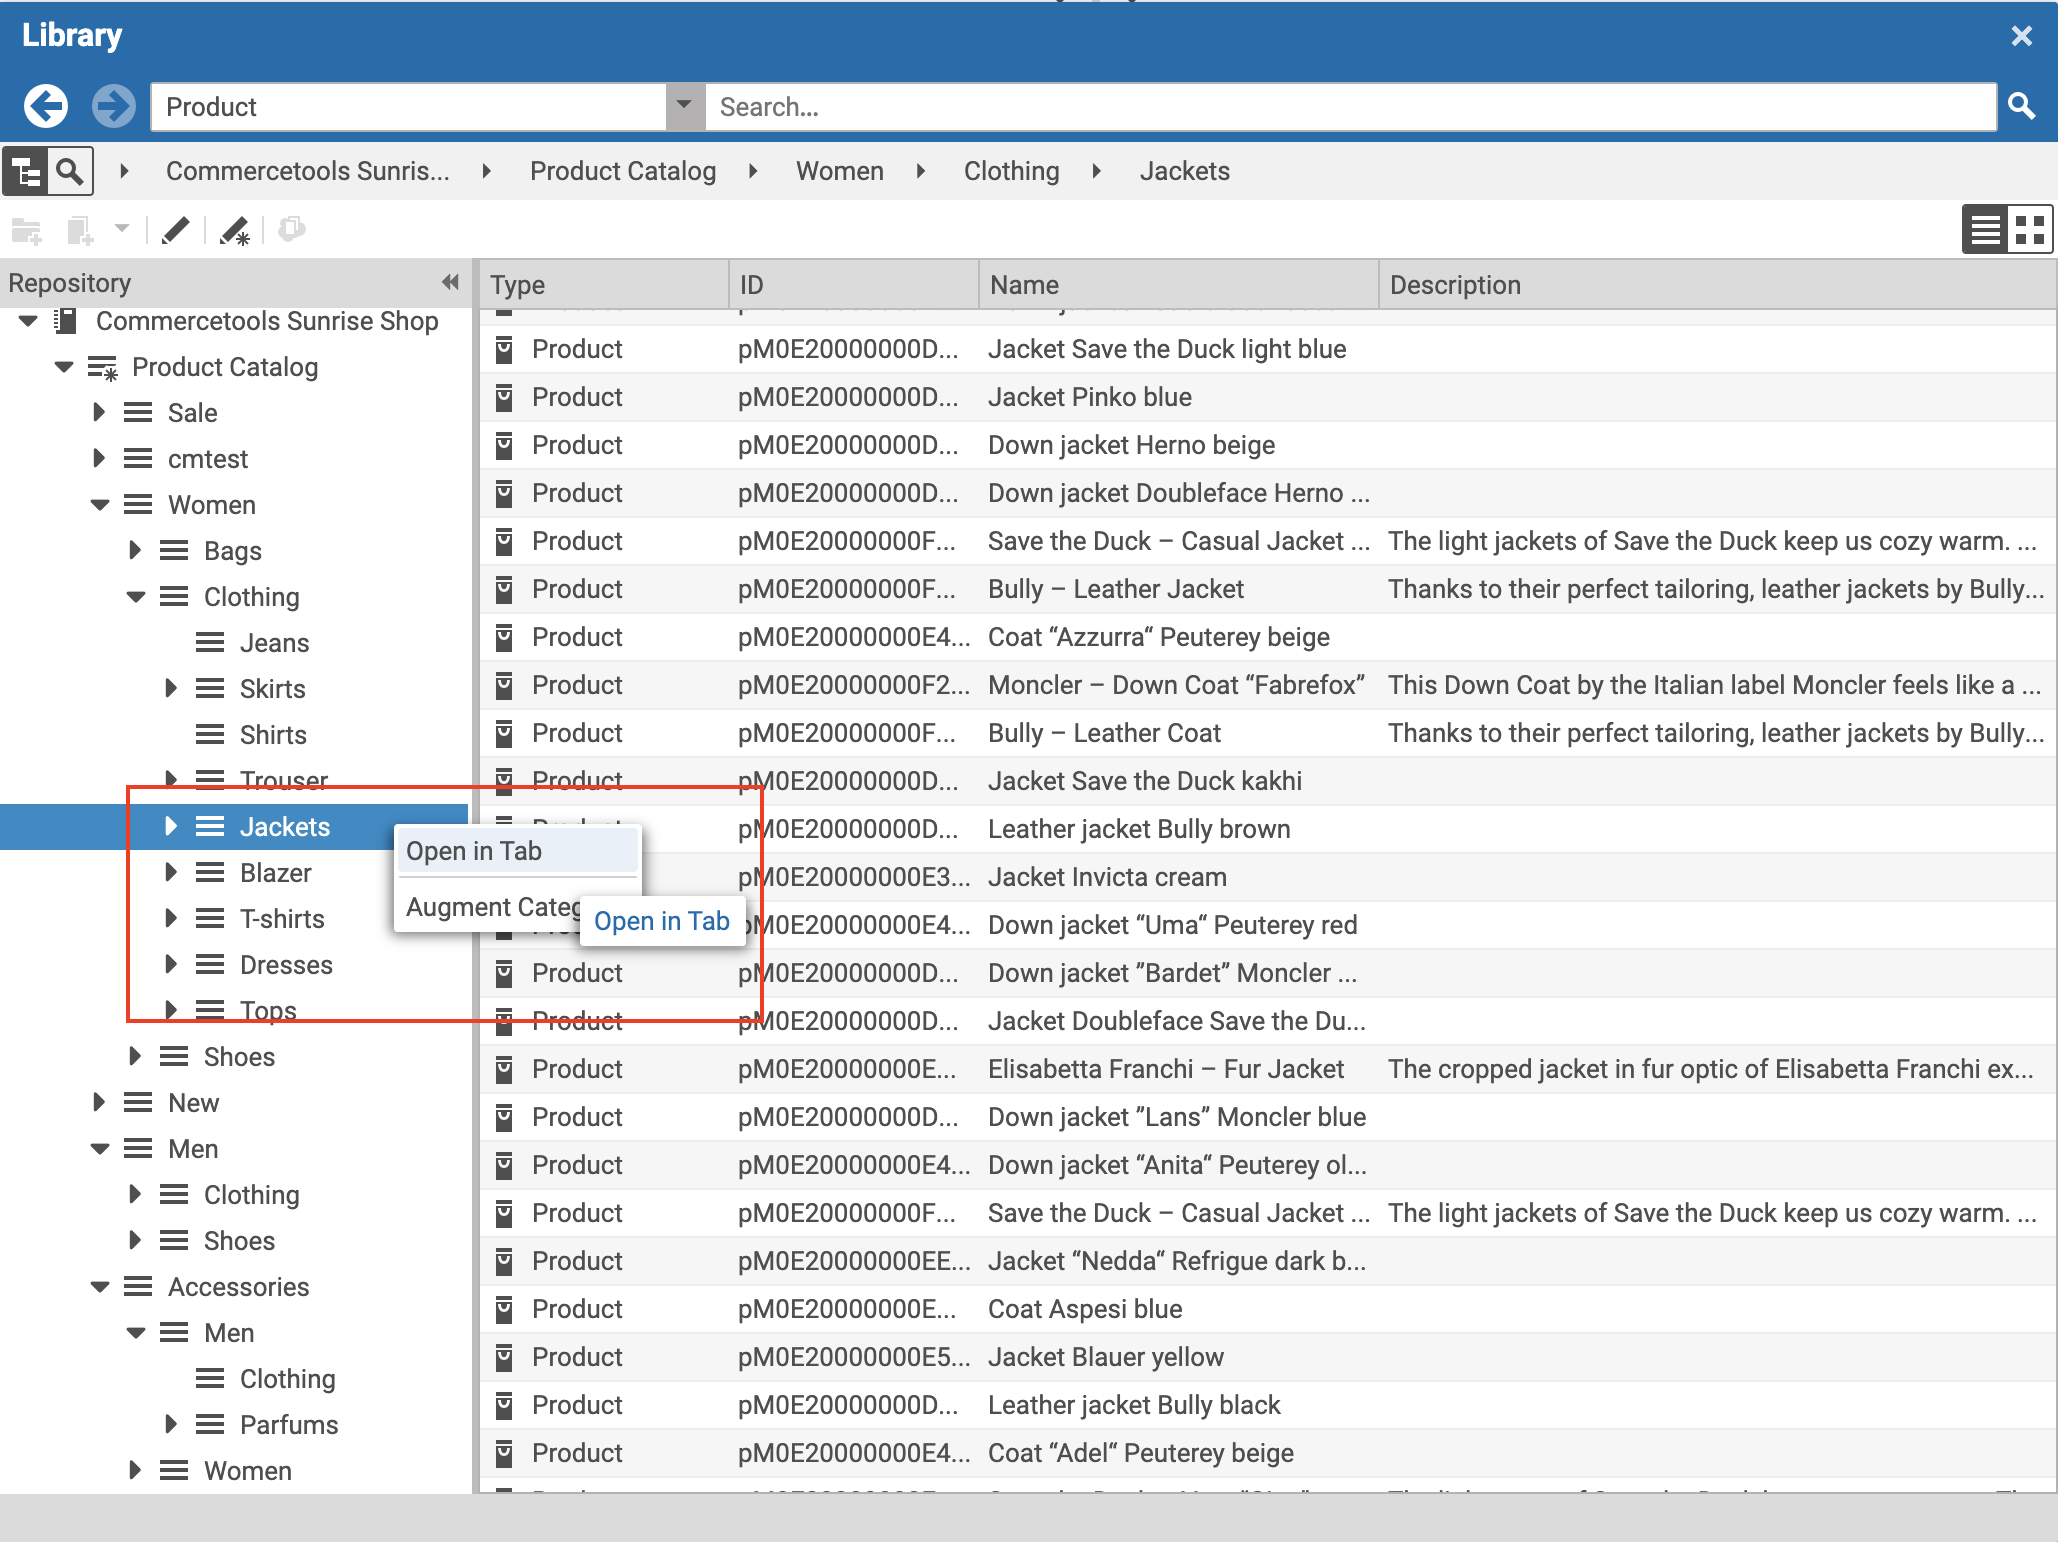
Task: Activate tree view mode in repository panel
Action: tap(27, 170)
